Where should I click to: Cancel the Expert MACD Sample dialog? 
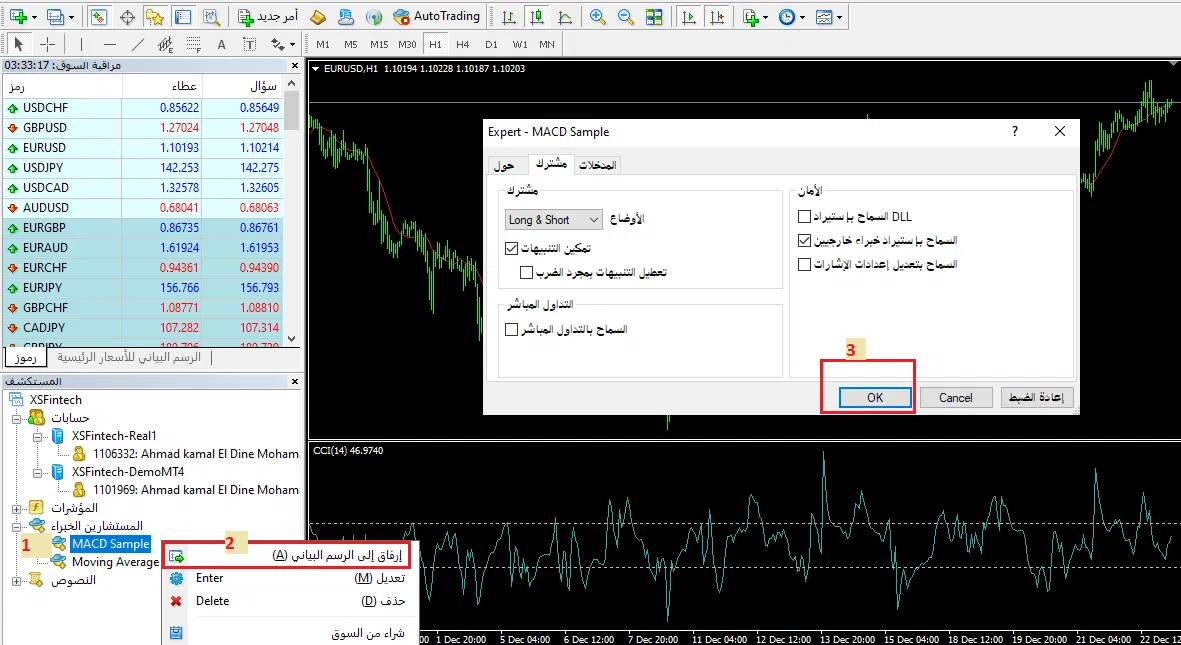pyautogui.click(x=955, y=397)
